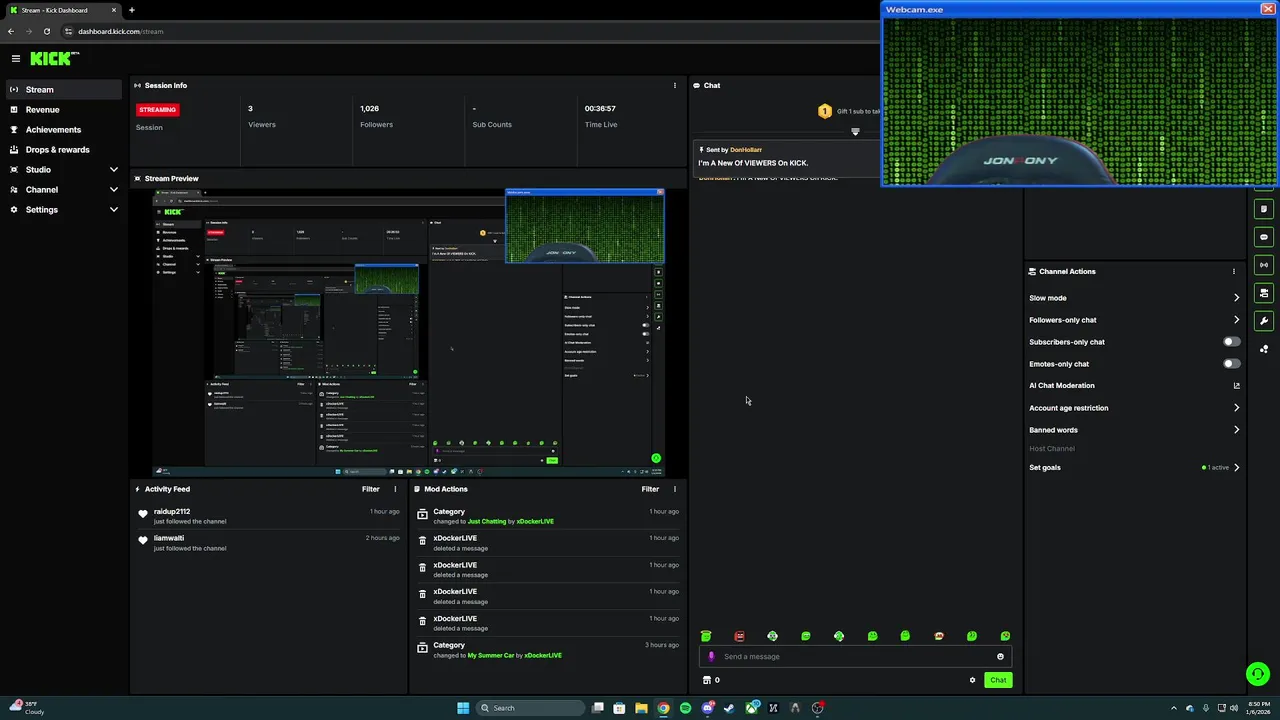Open Banned words settings
Image resolution: width=1280 pixels, height=720 pixels.
1134,430
